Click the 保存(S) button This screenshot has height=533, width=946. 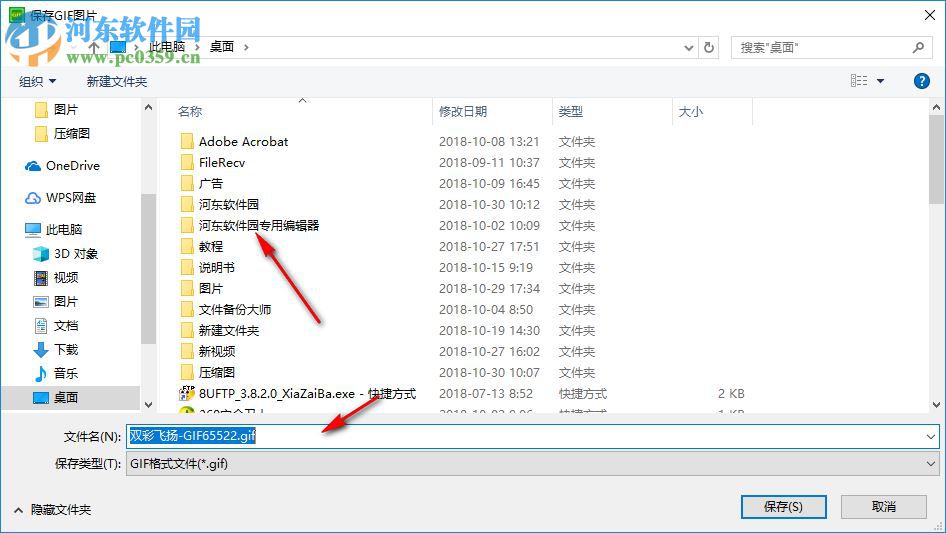tap(784, 507)
